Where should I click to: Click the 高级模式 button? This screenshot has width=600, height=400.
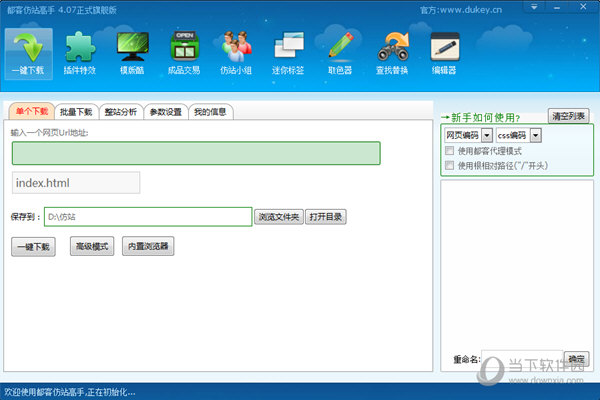click(x=92, y=246)
